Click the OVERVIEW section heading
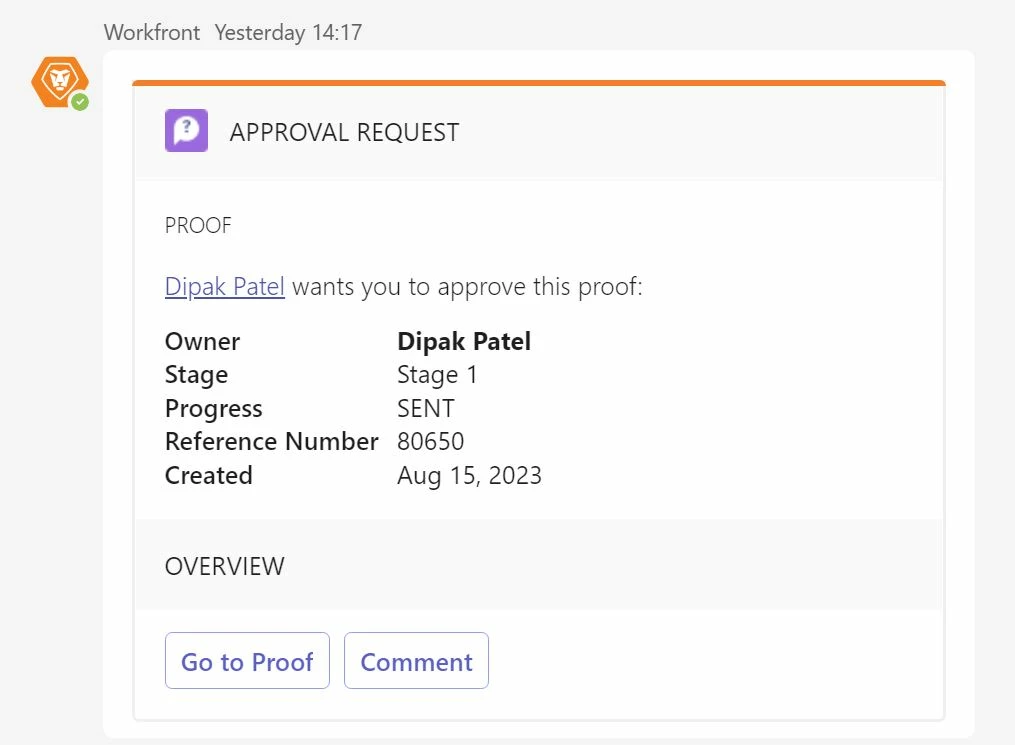Image resolution: width=1015 pixels, height=745 pixels. [225, 566]
